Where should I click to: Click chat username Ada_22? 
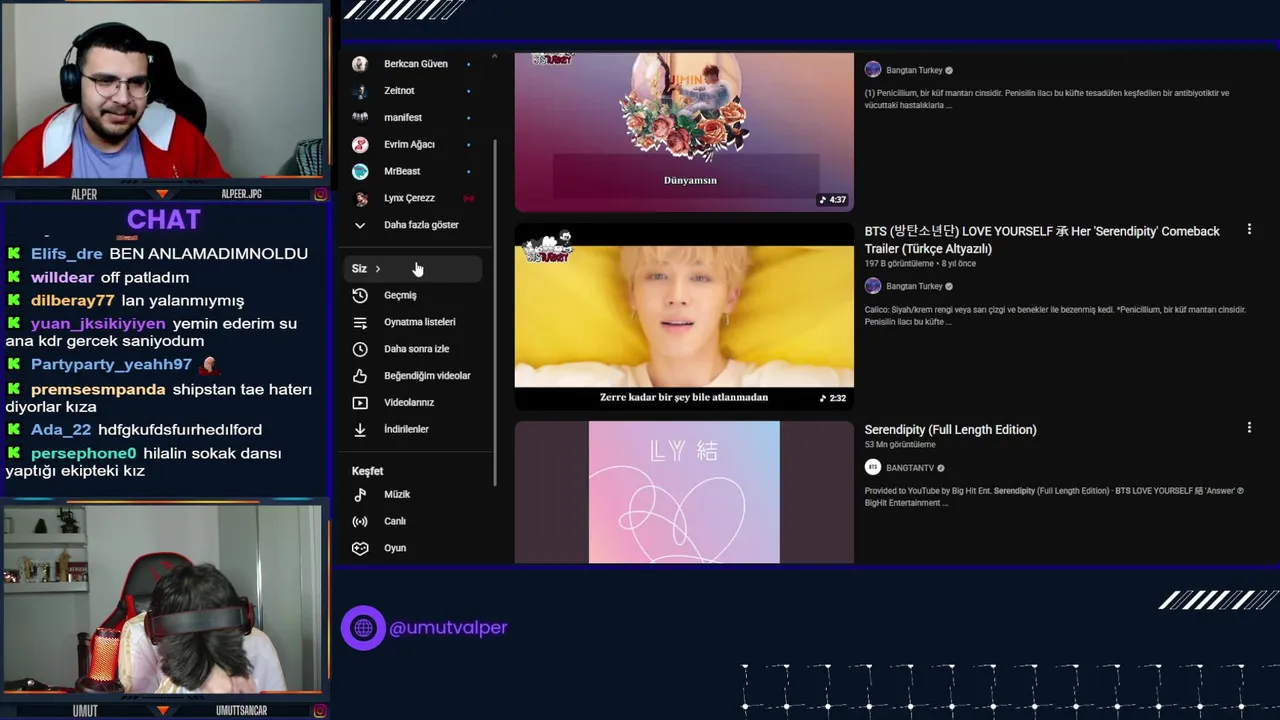tap(61, 430)
